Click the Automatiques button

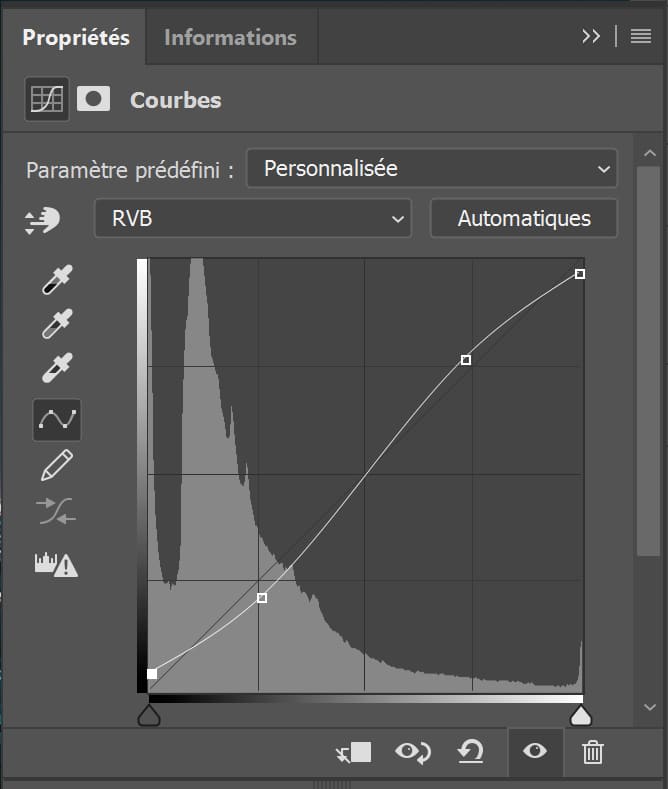pos(524,218)
